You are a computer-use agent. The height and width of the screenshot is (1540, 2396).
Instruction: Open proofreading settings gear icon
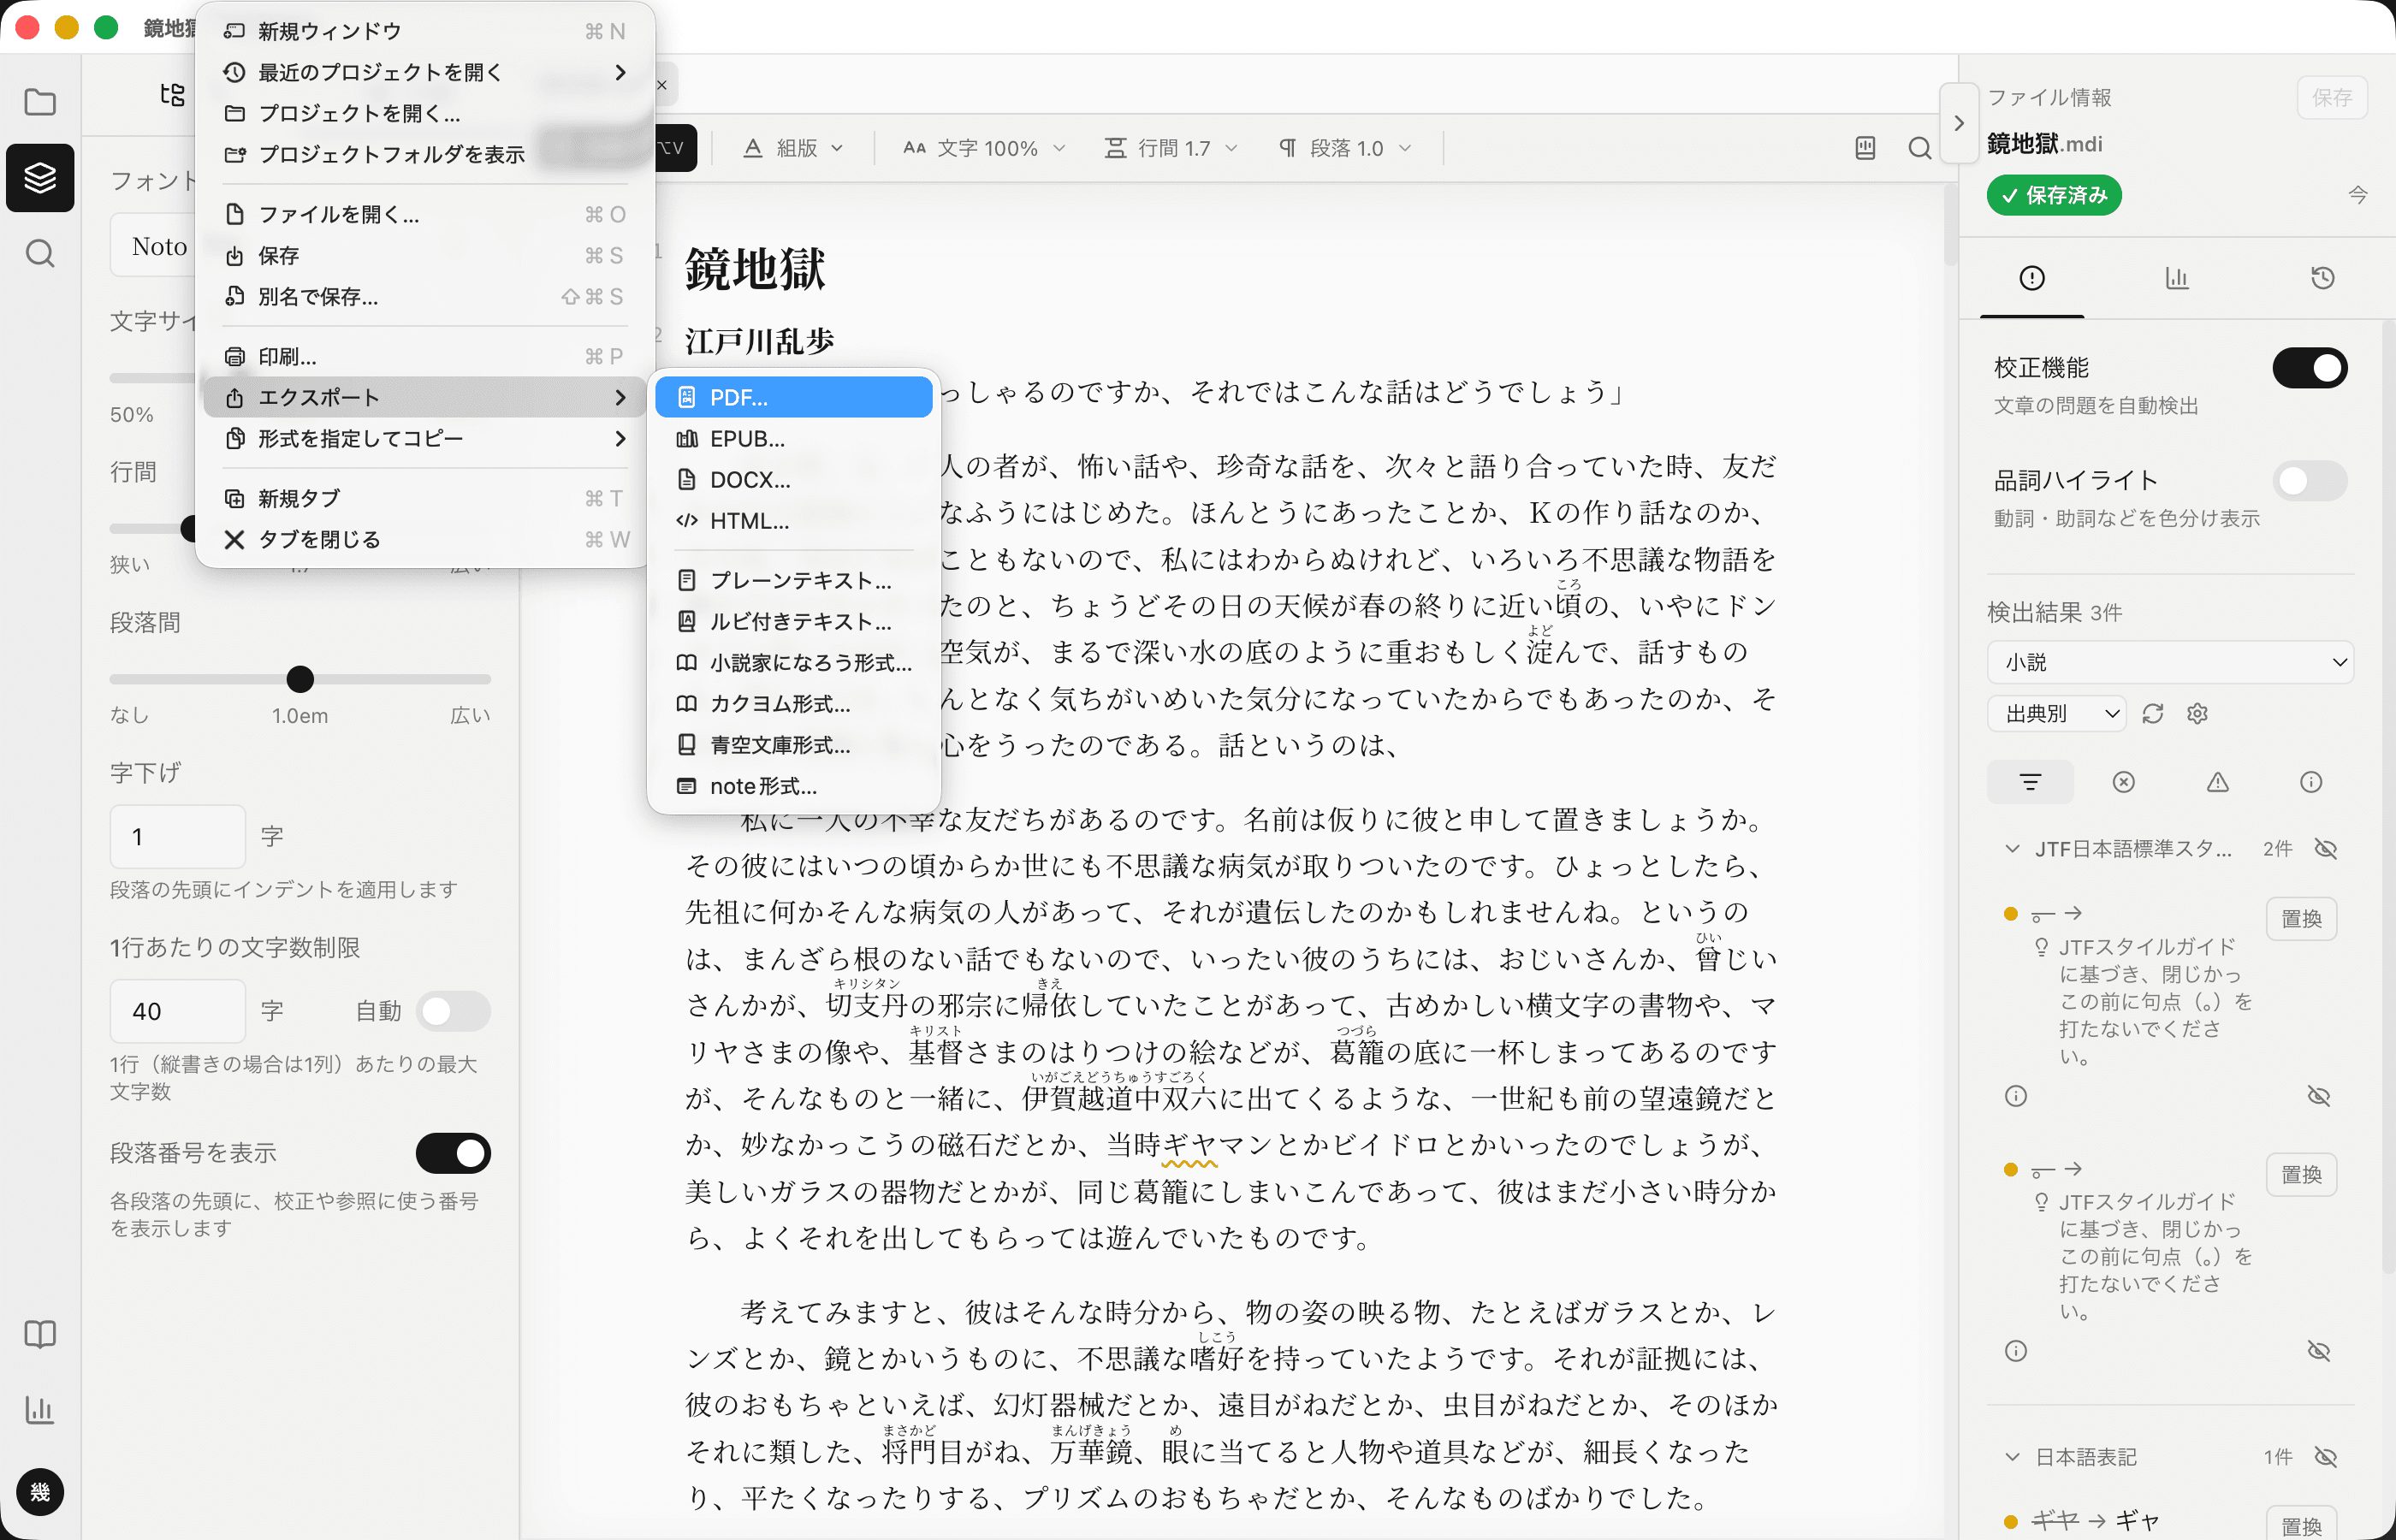point(2197,713)
